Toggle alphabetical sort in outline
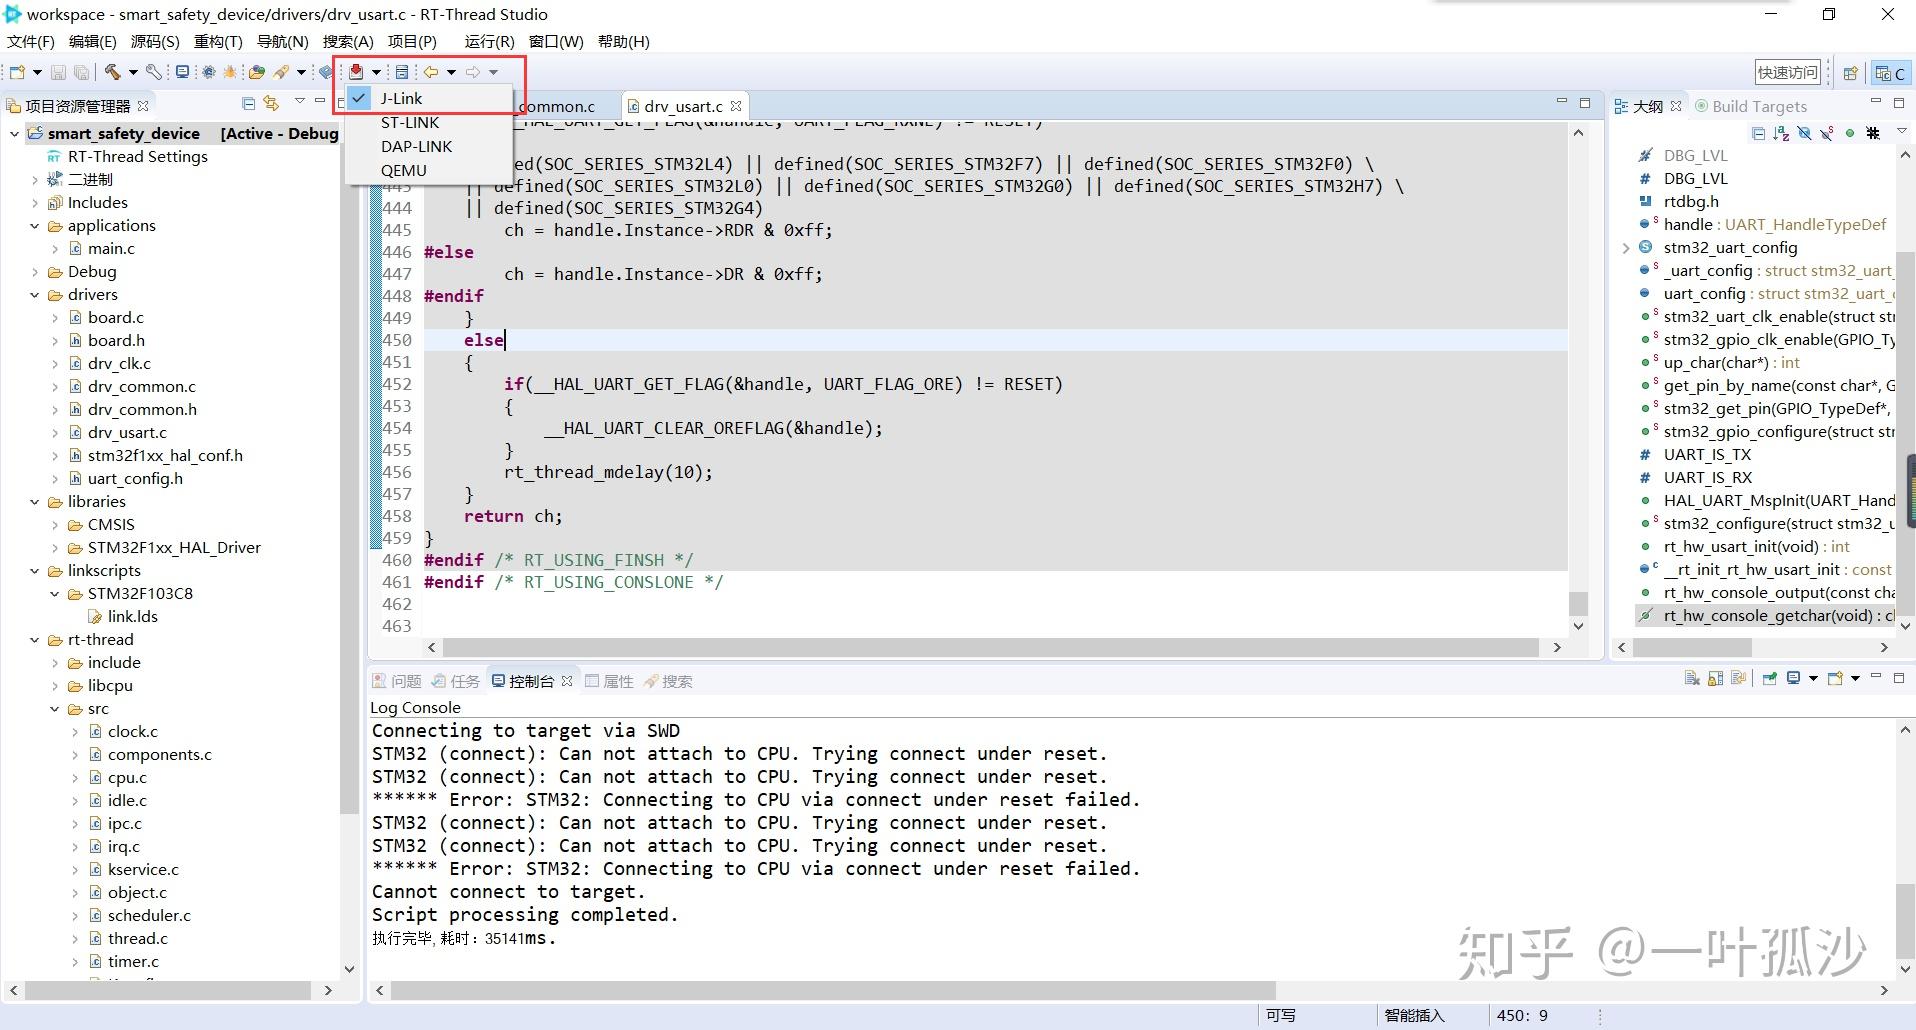This screenshot has height=1030, width=1916. tap(1781, 133)
